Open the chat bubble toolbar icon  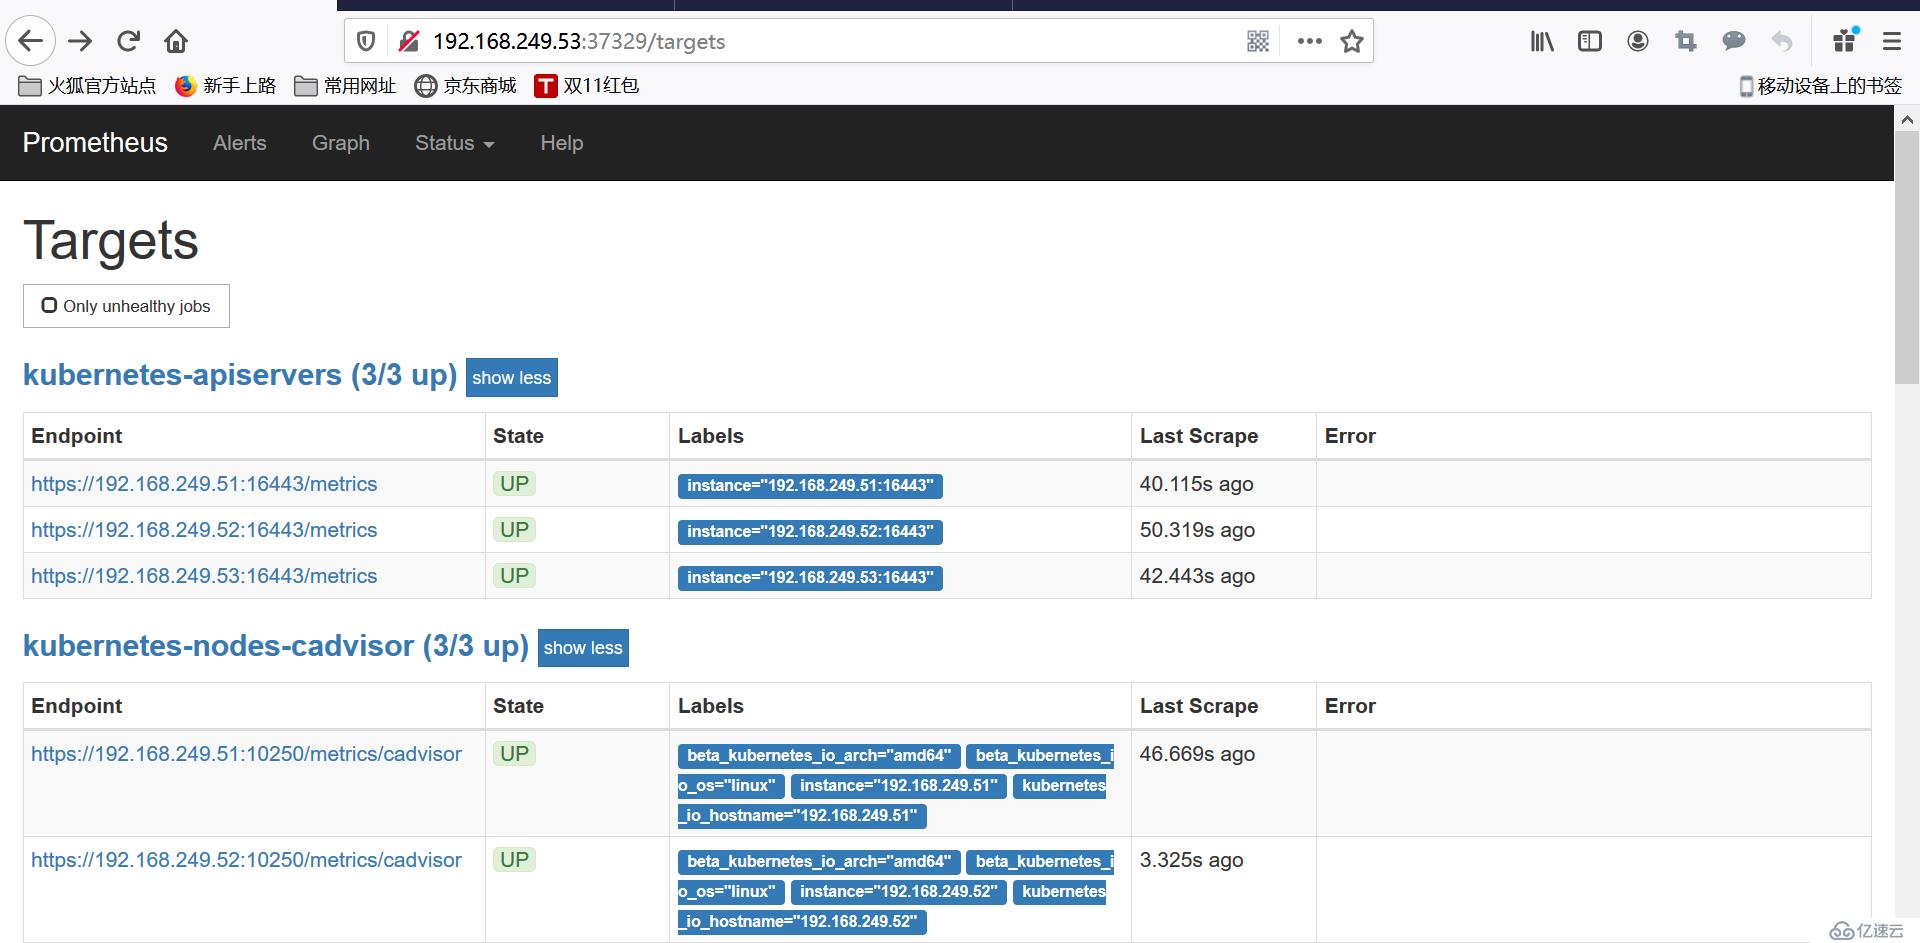[x=1734, y=41]
